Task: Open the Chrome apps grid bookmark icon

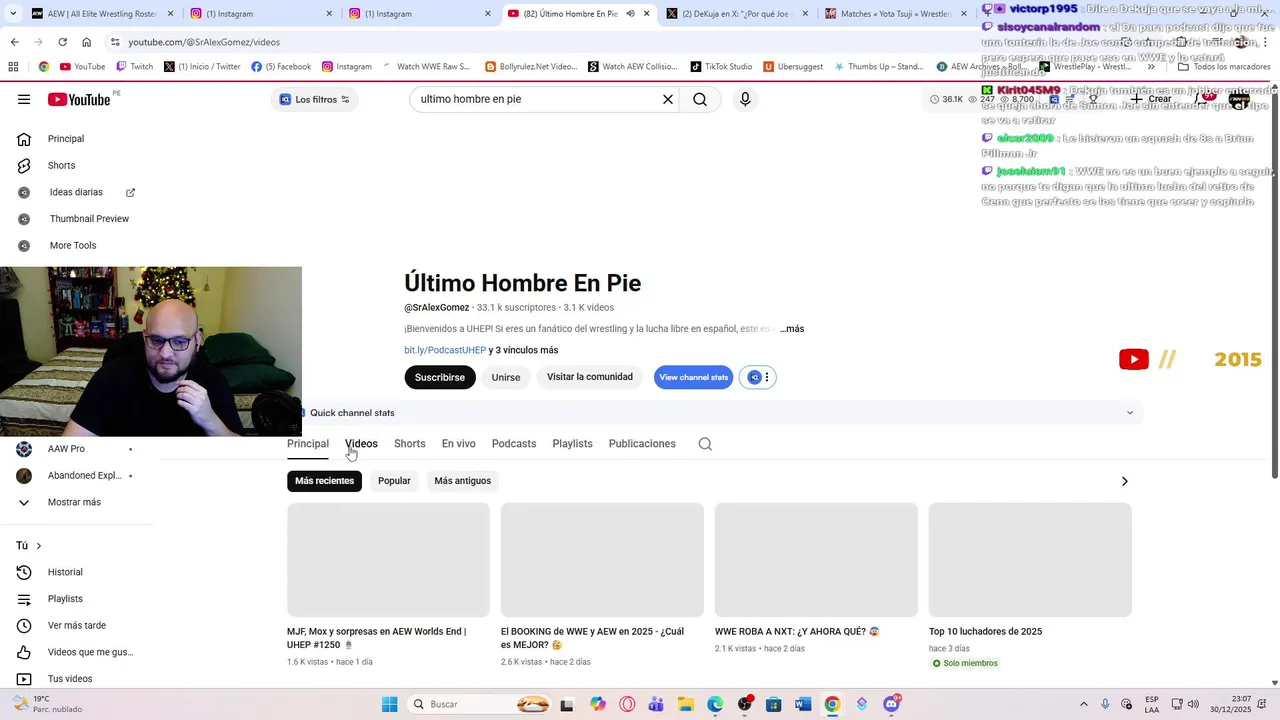Action: click(13, 67)
